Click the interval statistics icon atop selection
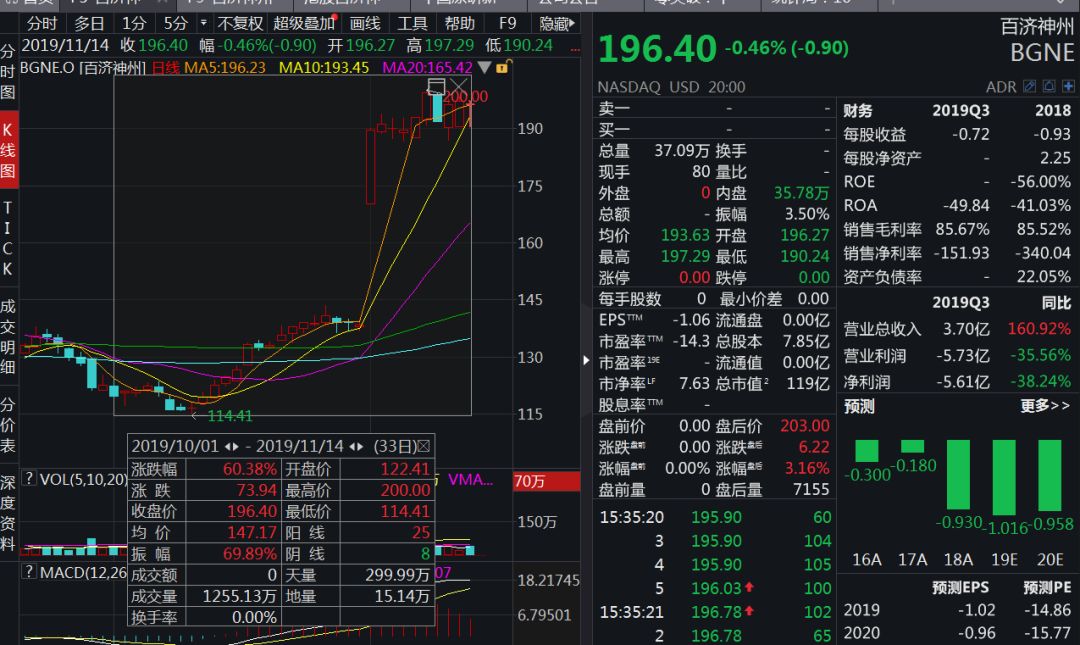The height and width of the screenshot is (645, 1080). [x=436, y=86]
